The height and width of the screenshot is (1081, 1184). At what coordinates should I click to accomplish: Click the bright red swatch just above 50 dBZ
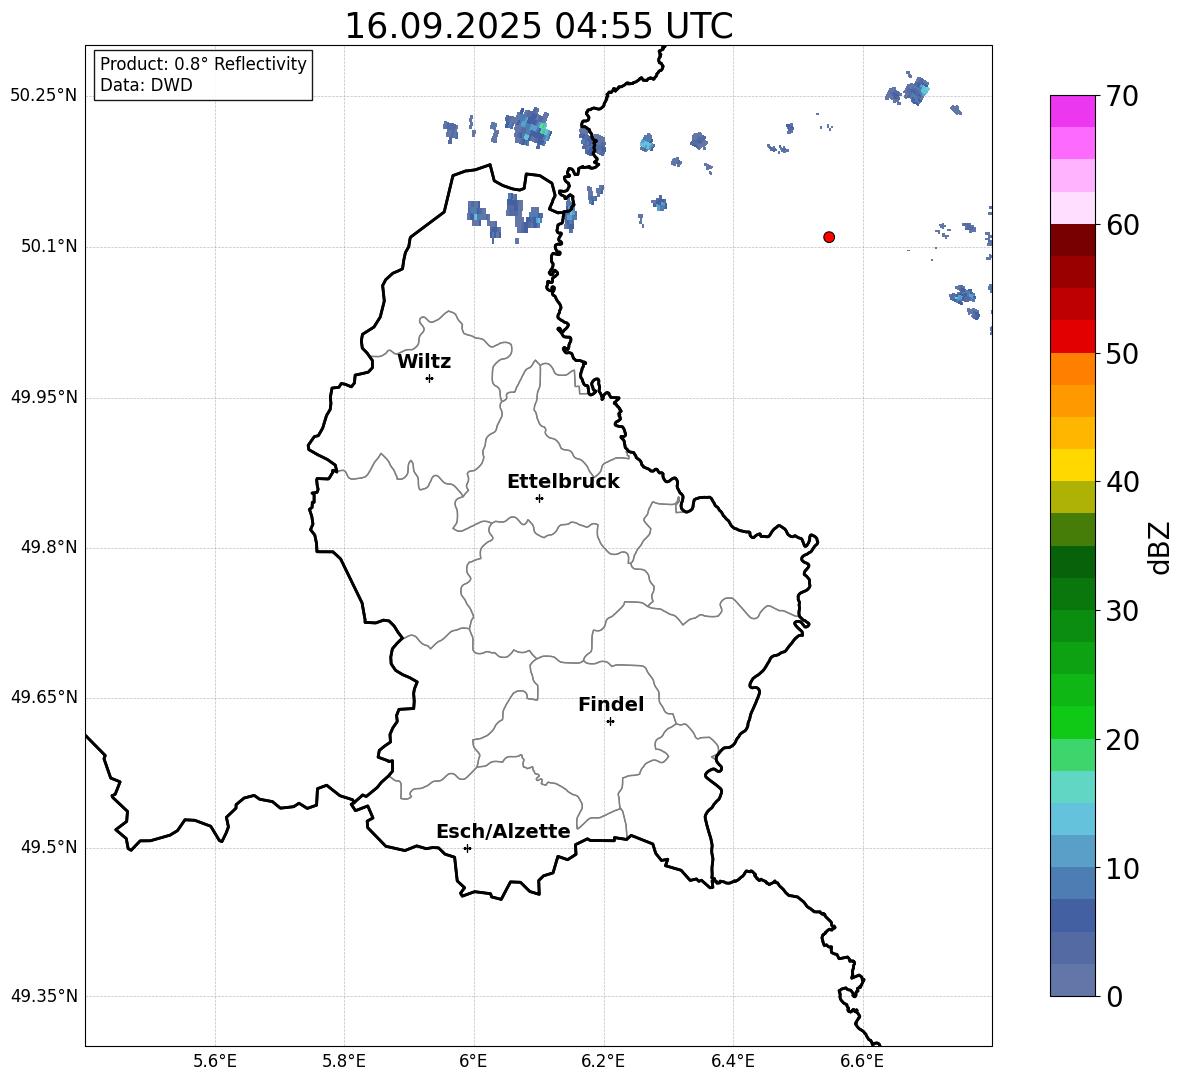click(1073, 337)
